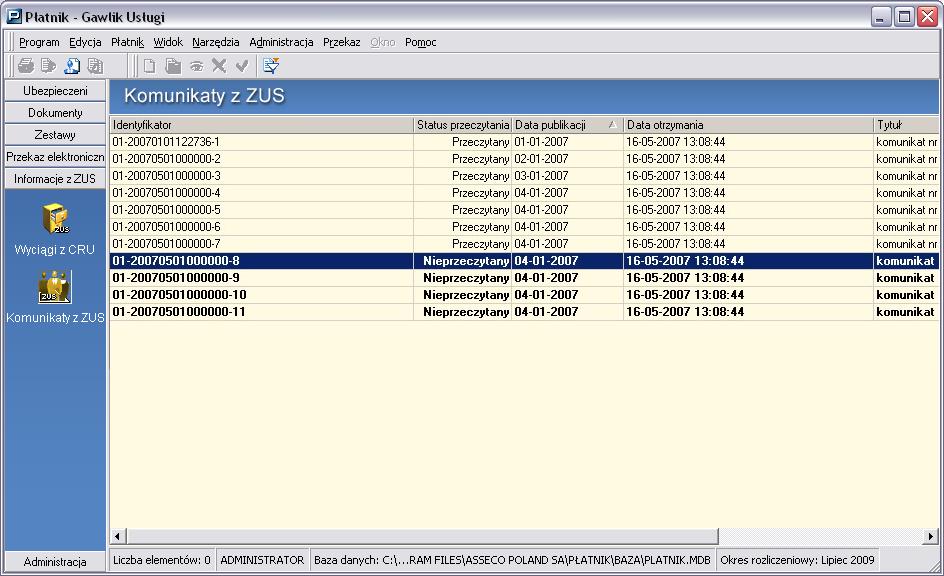Open the Widok menu

168,42
